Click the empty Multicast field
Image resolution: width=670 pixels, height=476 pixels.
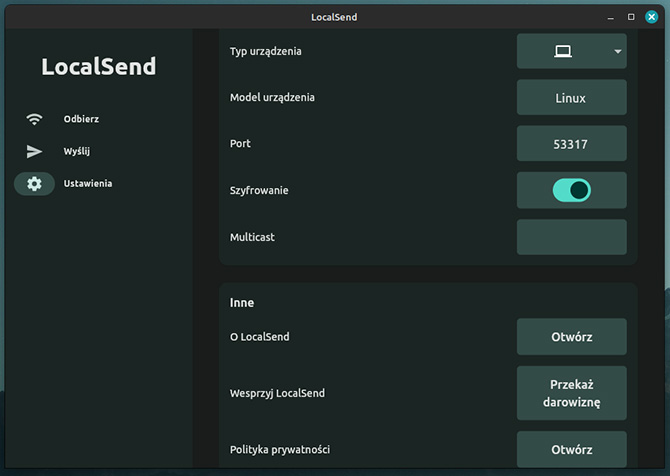tap(572, 237)
